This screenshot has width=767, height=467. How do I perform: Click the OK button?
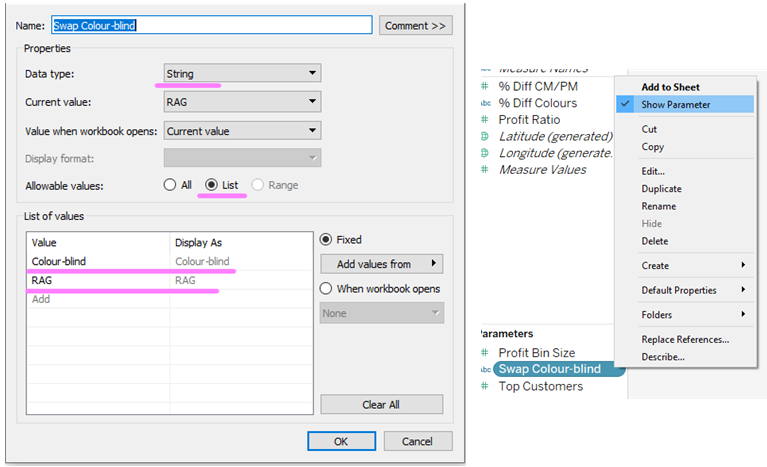coord(341,441)
